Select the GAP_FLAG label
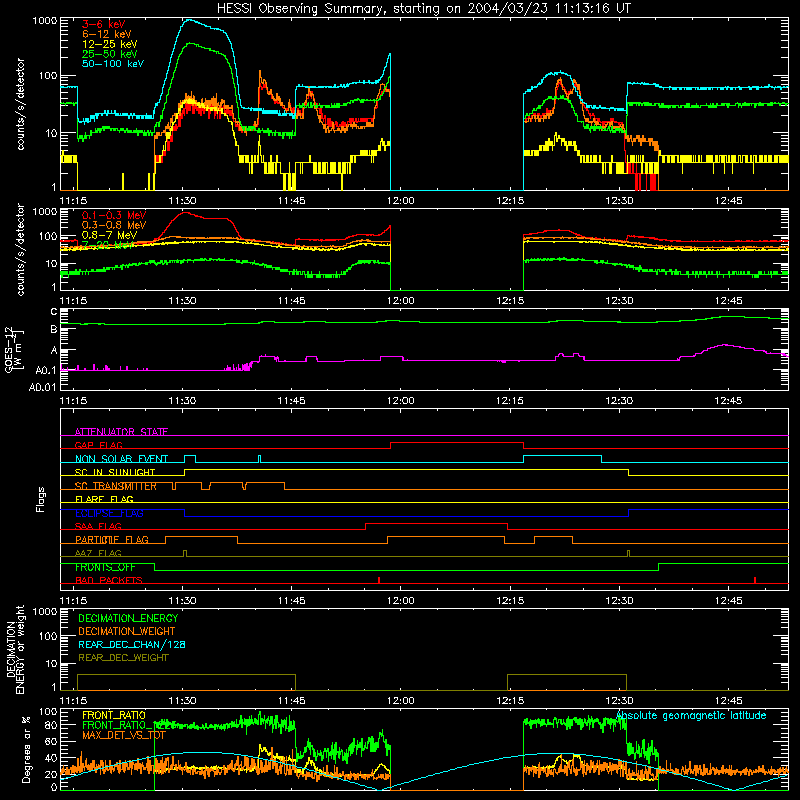This screenshot has height=800, width=800. pos(98,445)
